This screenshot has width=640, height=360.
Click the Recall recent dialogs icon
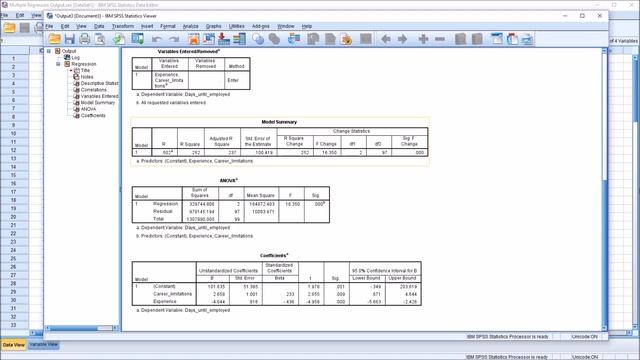[x=138, y=39]
